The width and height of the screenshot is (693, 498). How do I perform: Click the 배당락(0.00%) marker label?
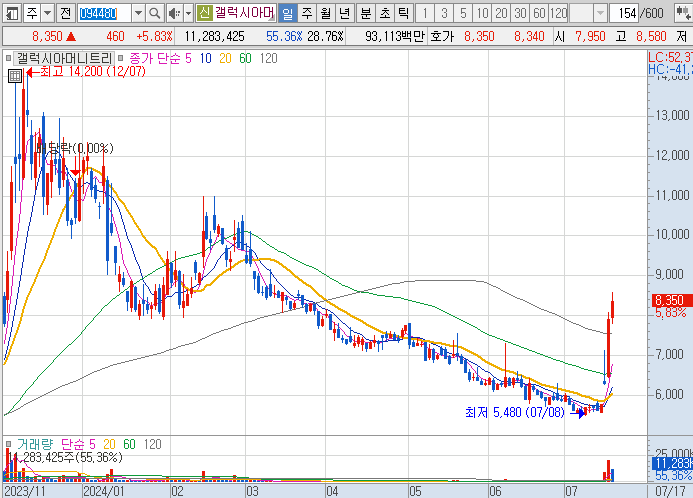pyautogui.click(x=75, y=148)
